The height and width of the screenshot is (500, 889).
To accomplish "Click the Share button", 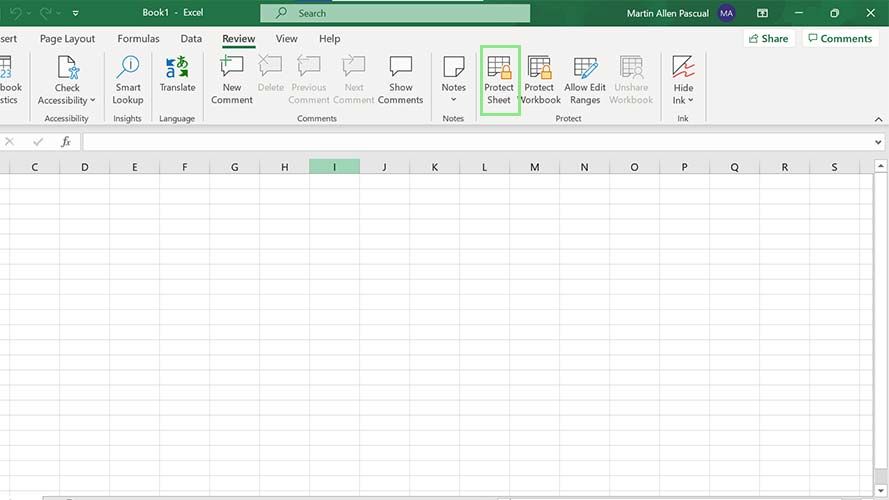I will (769, 39).
